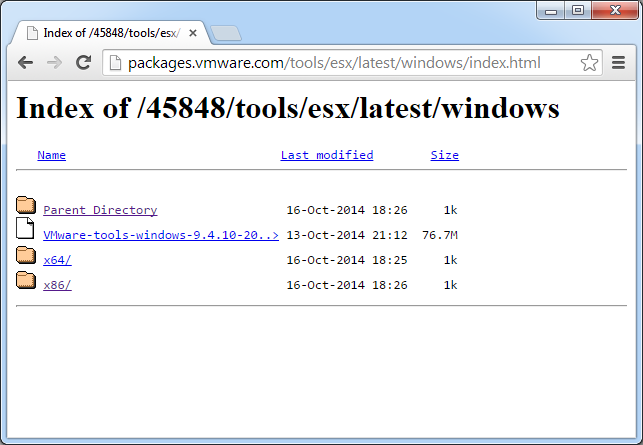Screen dimensions: 643x445
Task: Sort listing by Last modified column
Action: (x=327, y=155)
